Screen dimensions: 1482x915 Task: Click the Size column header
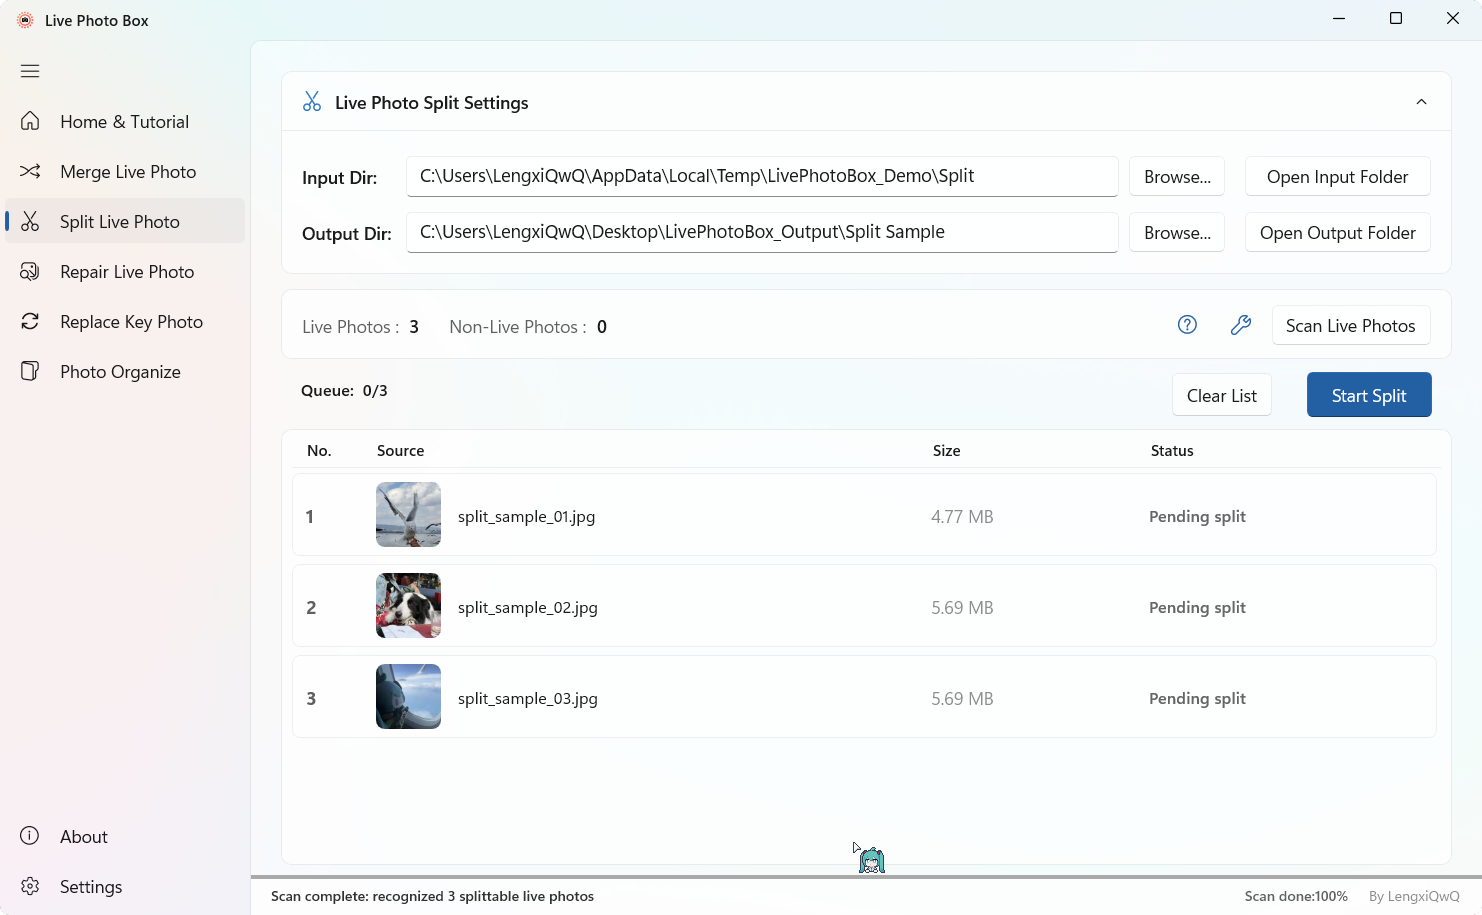pos(946,451)
